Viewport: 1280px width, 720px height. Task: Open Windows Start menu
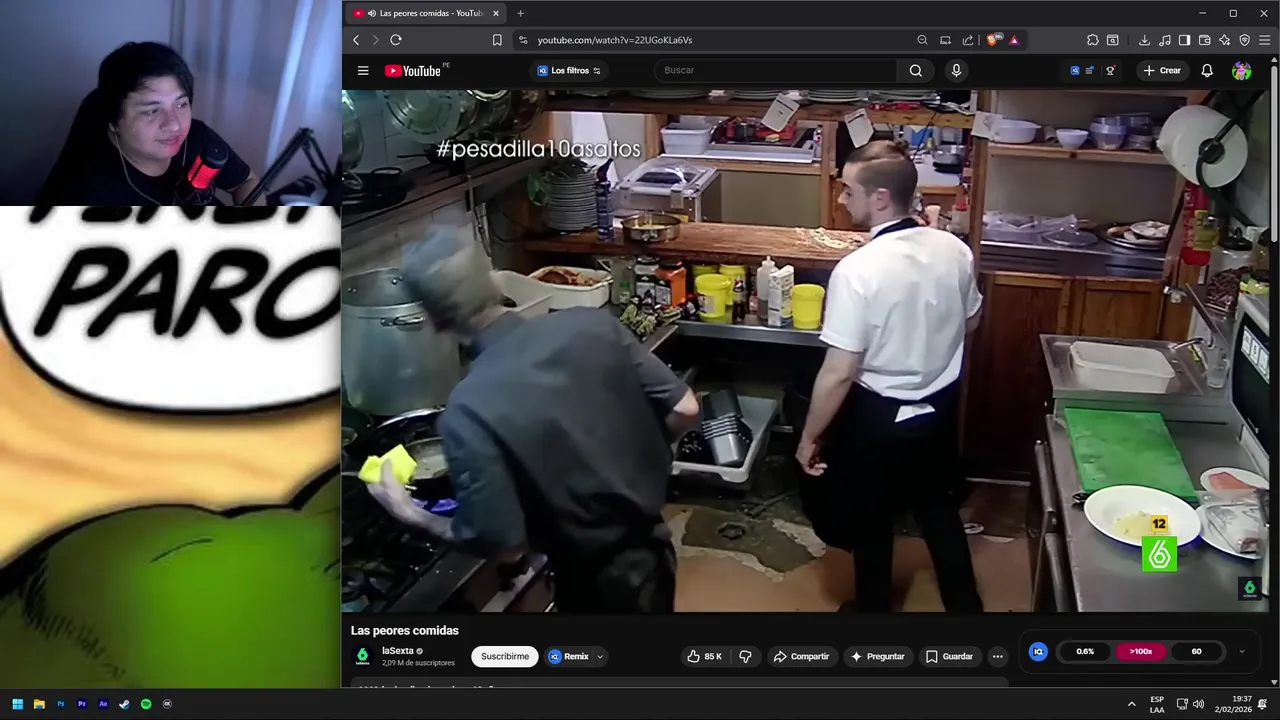pyautogui.click(x=17, y=704)
